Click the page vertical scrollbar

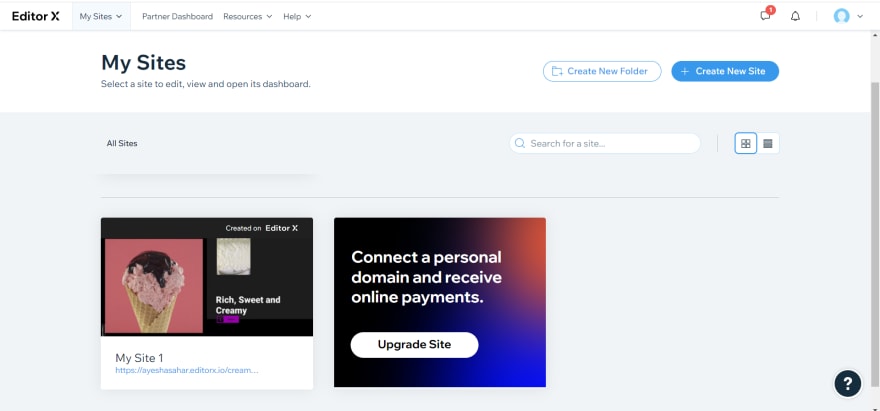875,233
